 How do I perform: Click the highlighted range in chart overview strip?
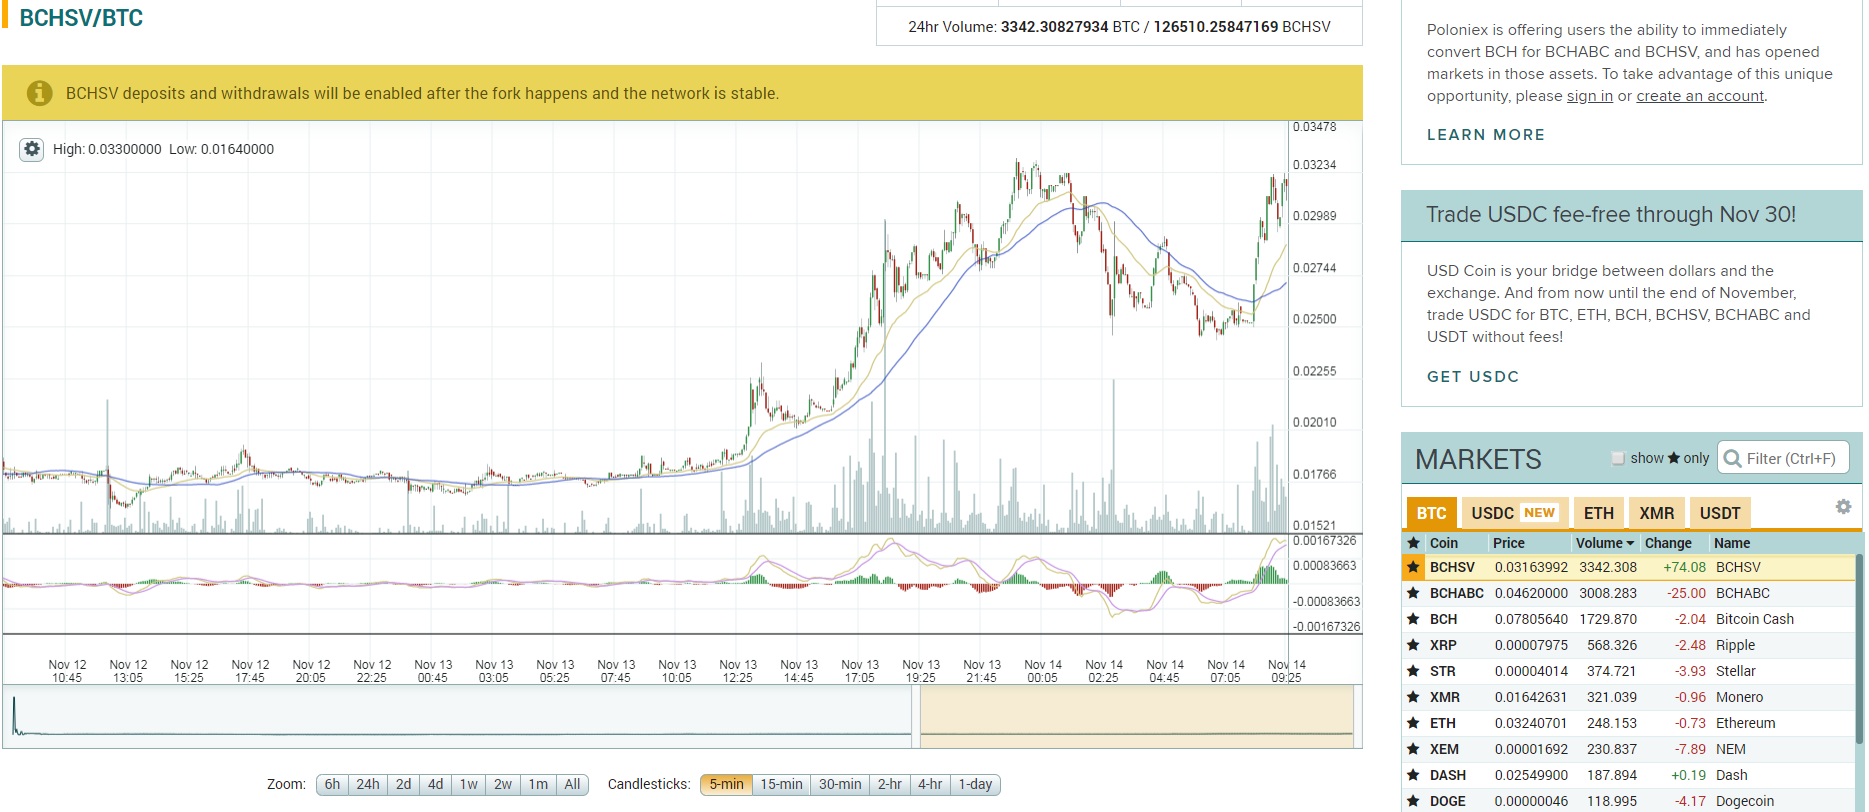pyautogui.click(x=1136, y=716)
